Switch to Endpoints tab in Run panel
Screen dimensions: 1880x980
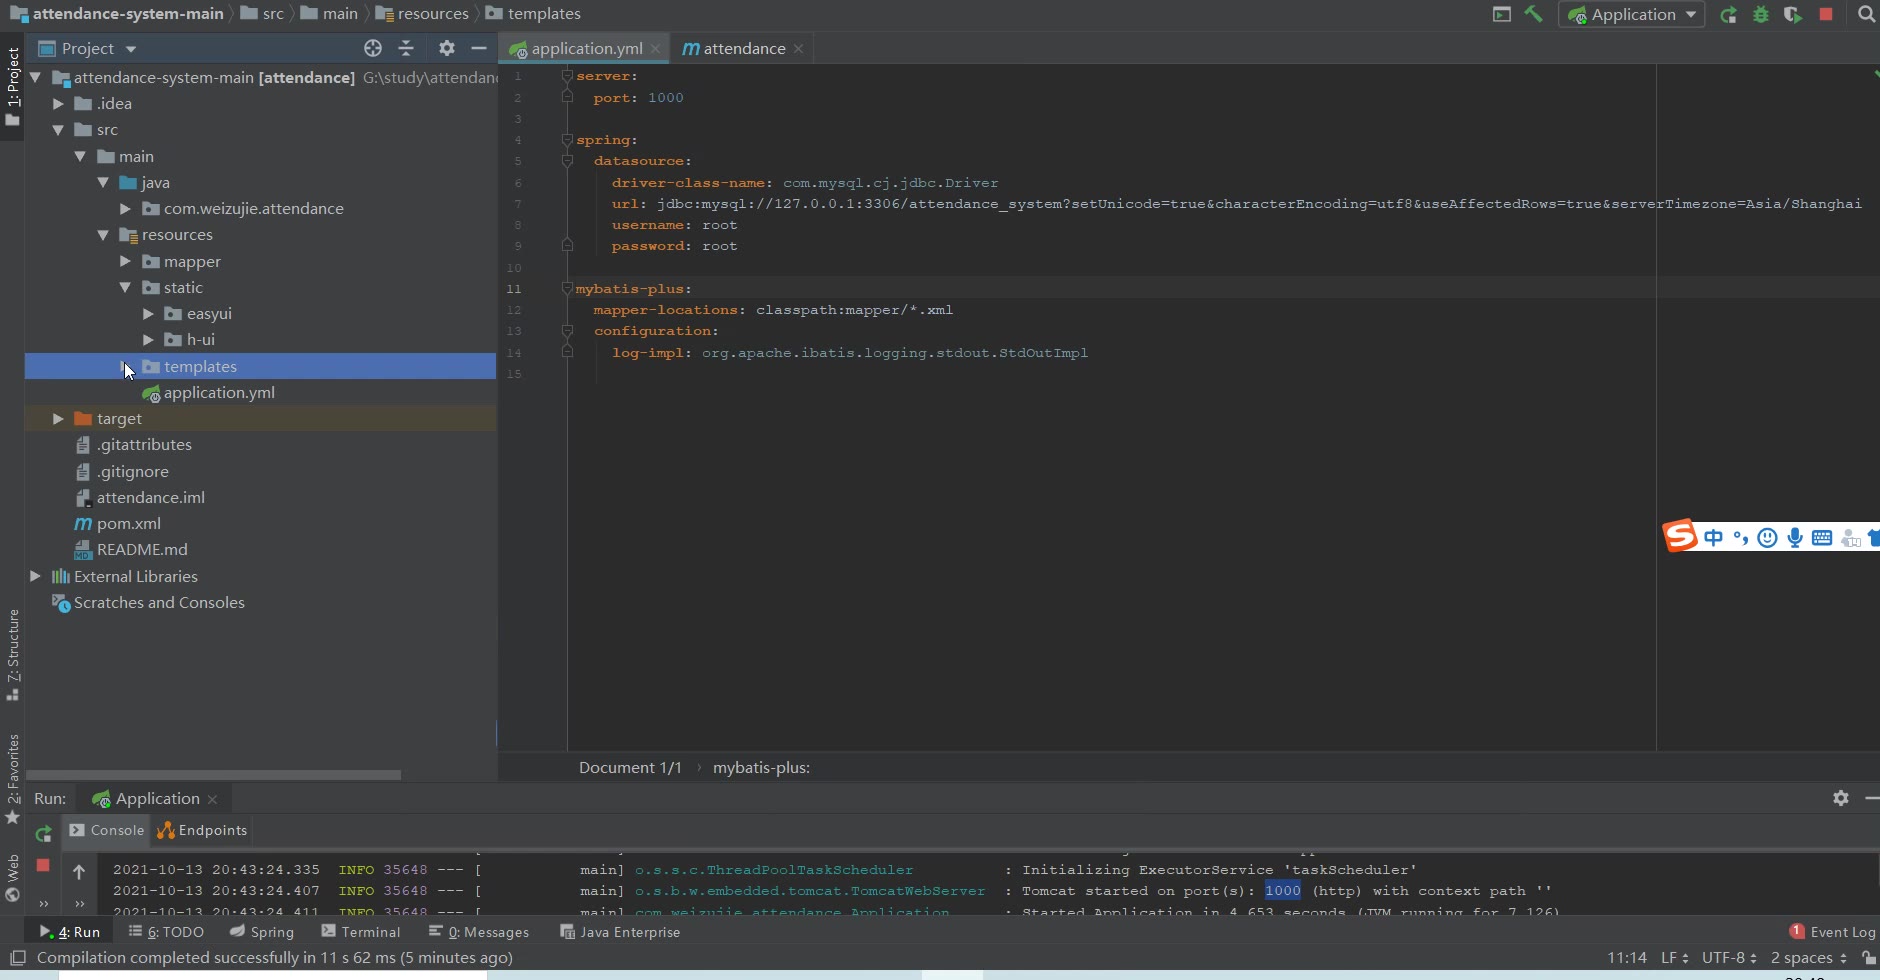[203, 830]
